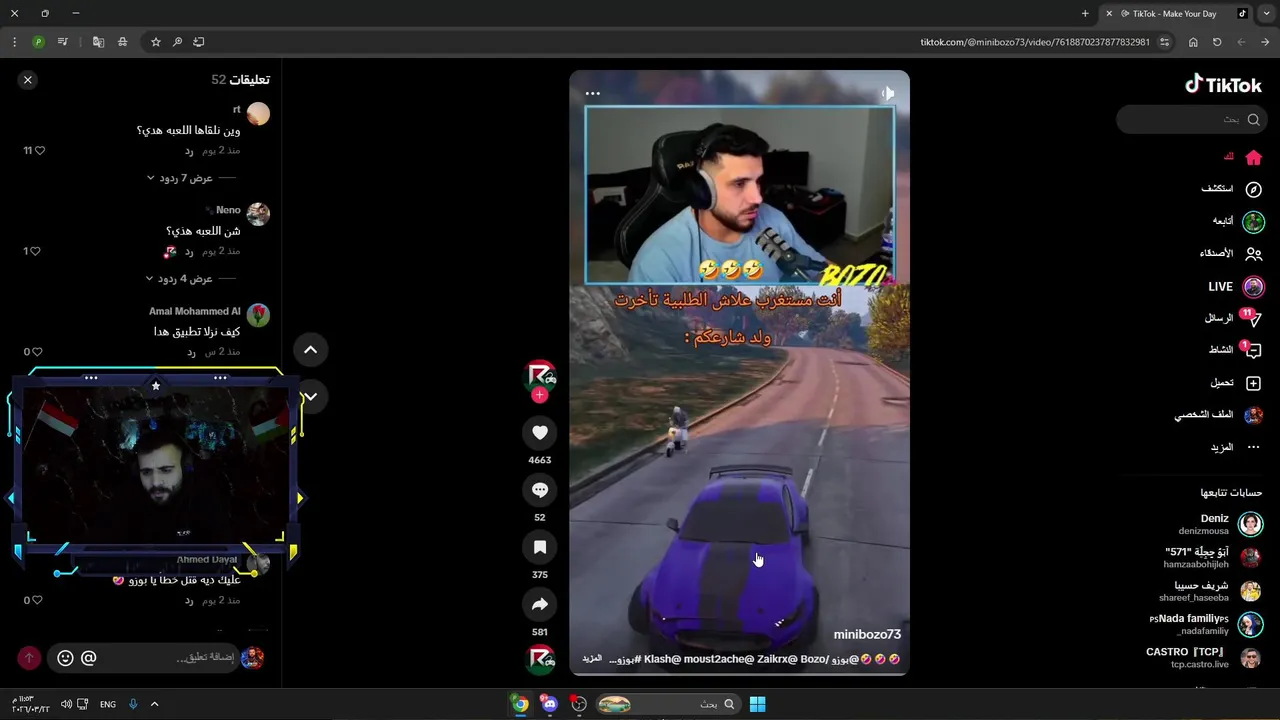
Task: Save video with the bookmark icon
Action: 540,547
